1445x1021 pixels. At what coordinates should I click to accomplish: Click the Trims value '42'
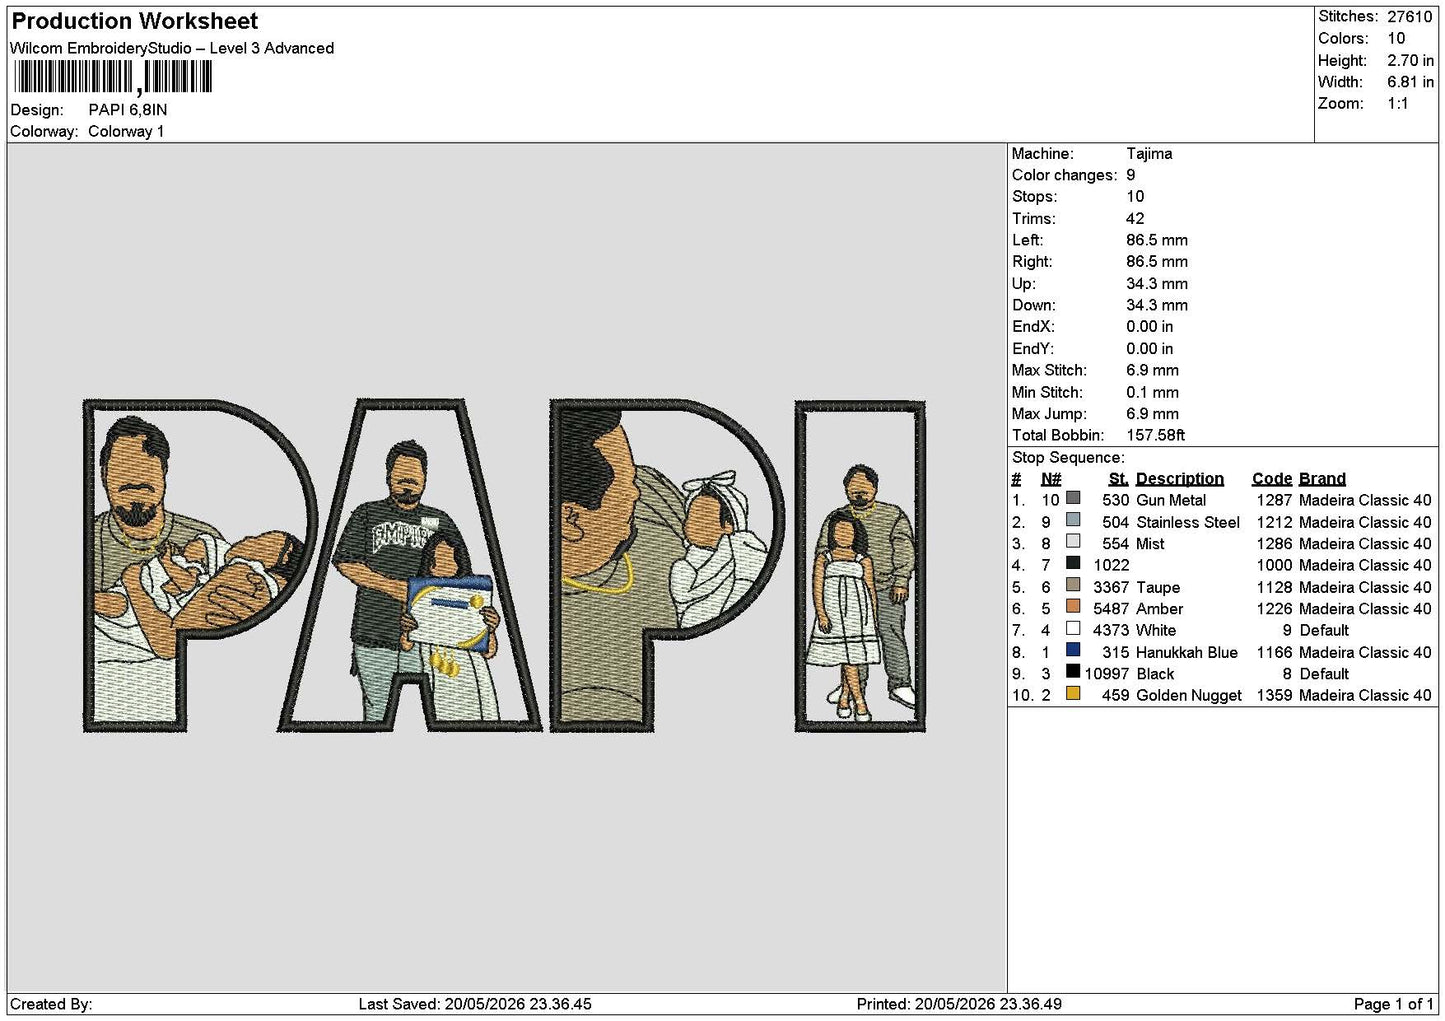(1135, 218)
